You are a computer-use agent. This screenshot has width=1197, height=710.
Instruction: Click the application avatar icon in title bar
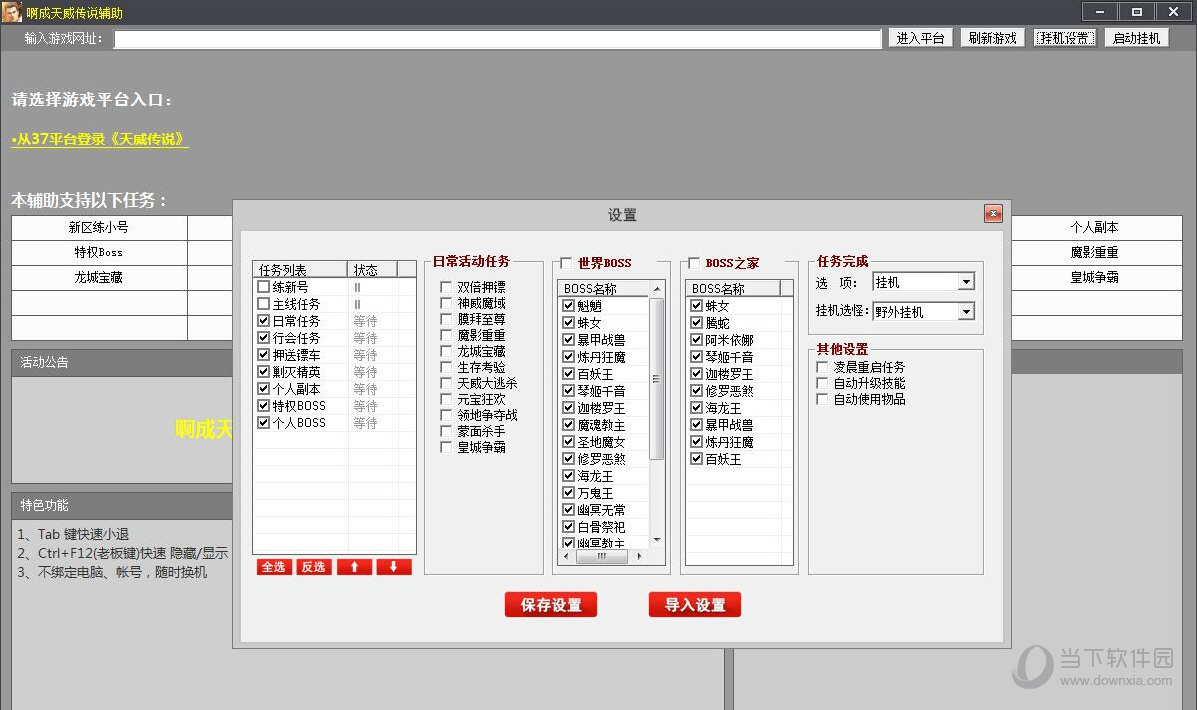click(11, 12)
